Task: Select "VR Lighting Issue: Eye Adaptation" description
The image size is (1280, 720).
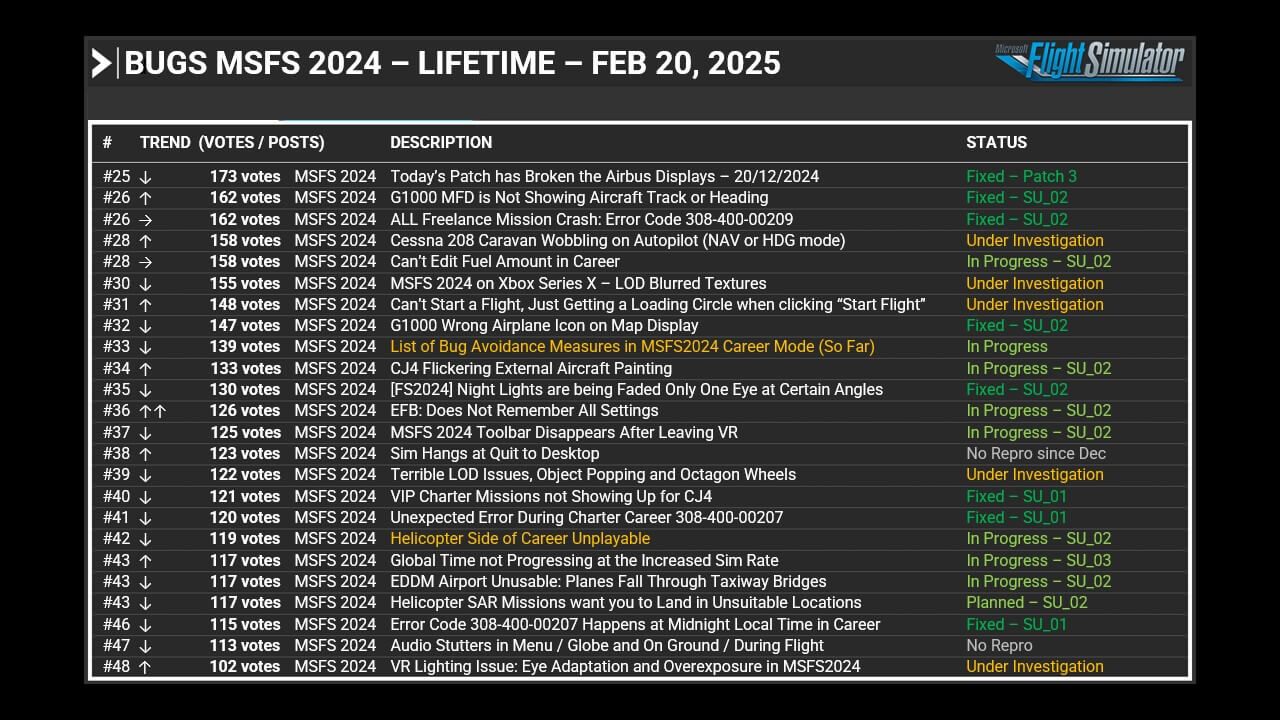Action: coord(625,667)
